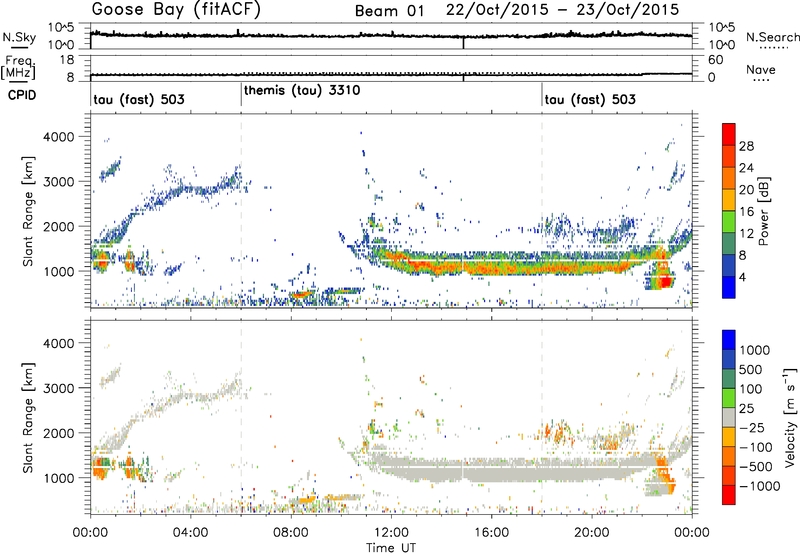Click the orange echo streak near 08:30 in power panel
800x554 pixels.
pyautogui.click(x=302, y=294)
